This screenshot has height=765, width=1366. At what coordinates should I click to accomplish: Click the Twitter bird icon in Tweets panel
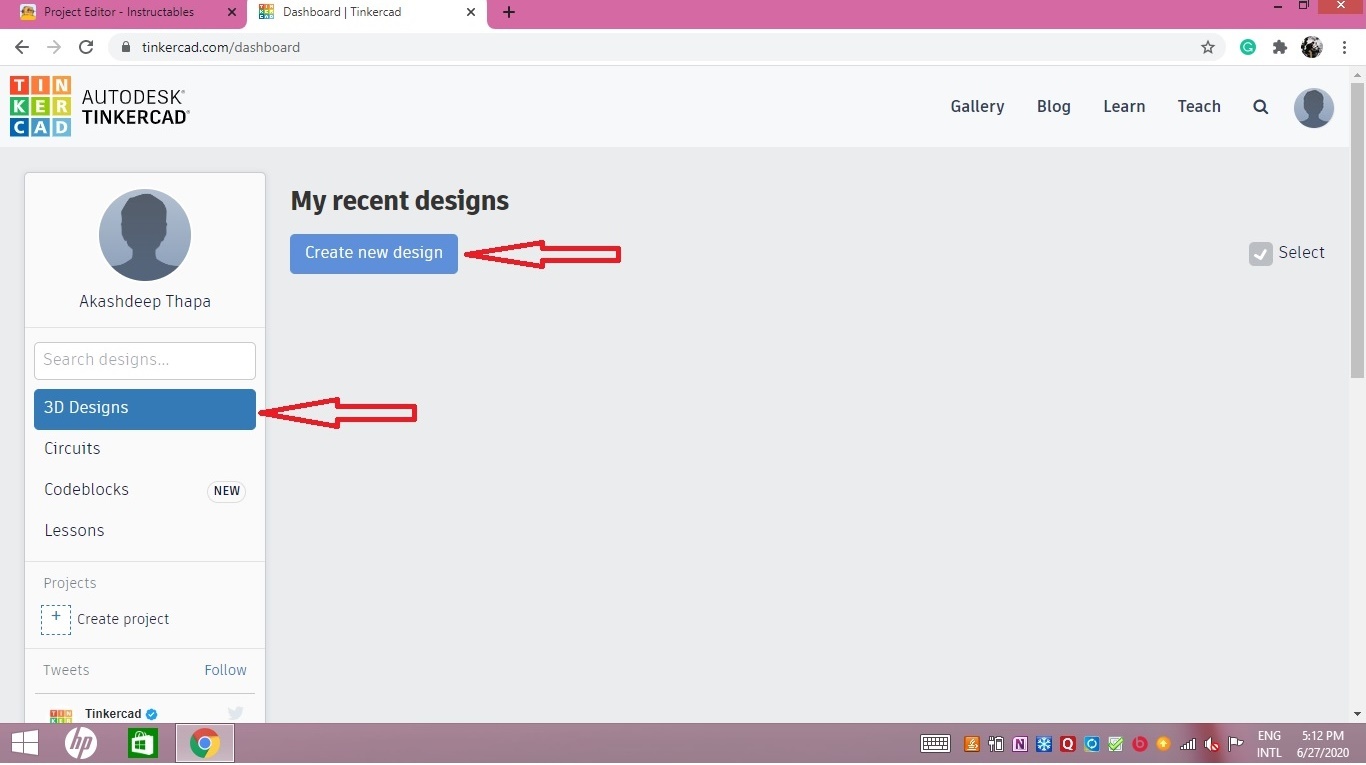[234, 712]
